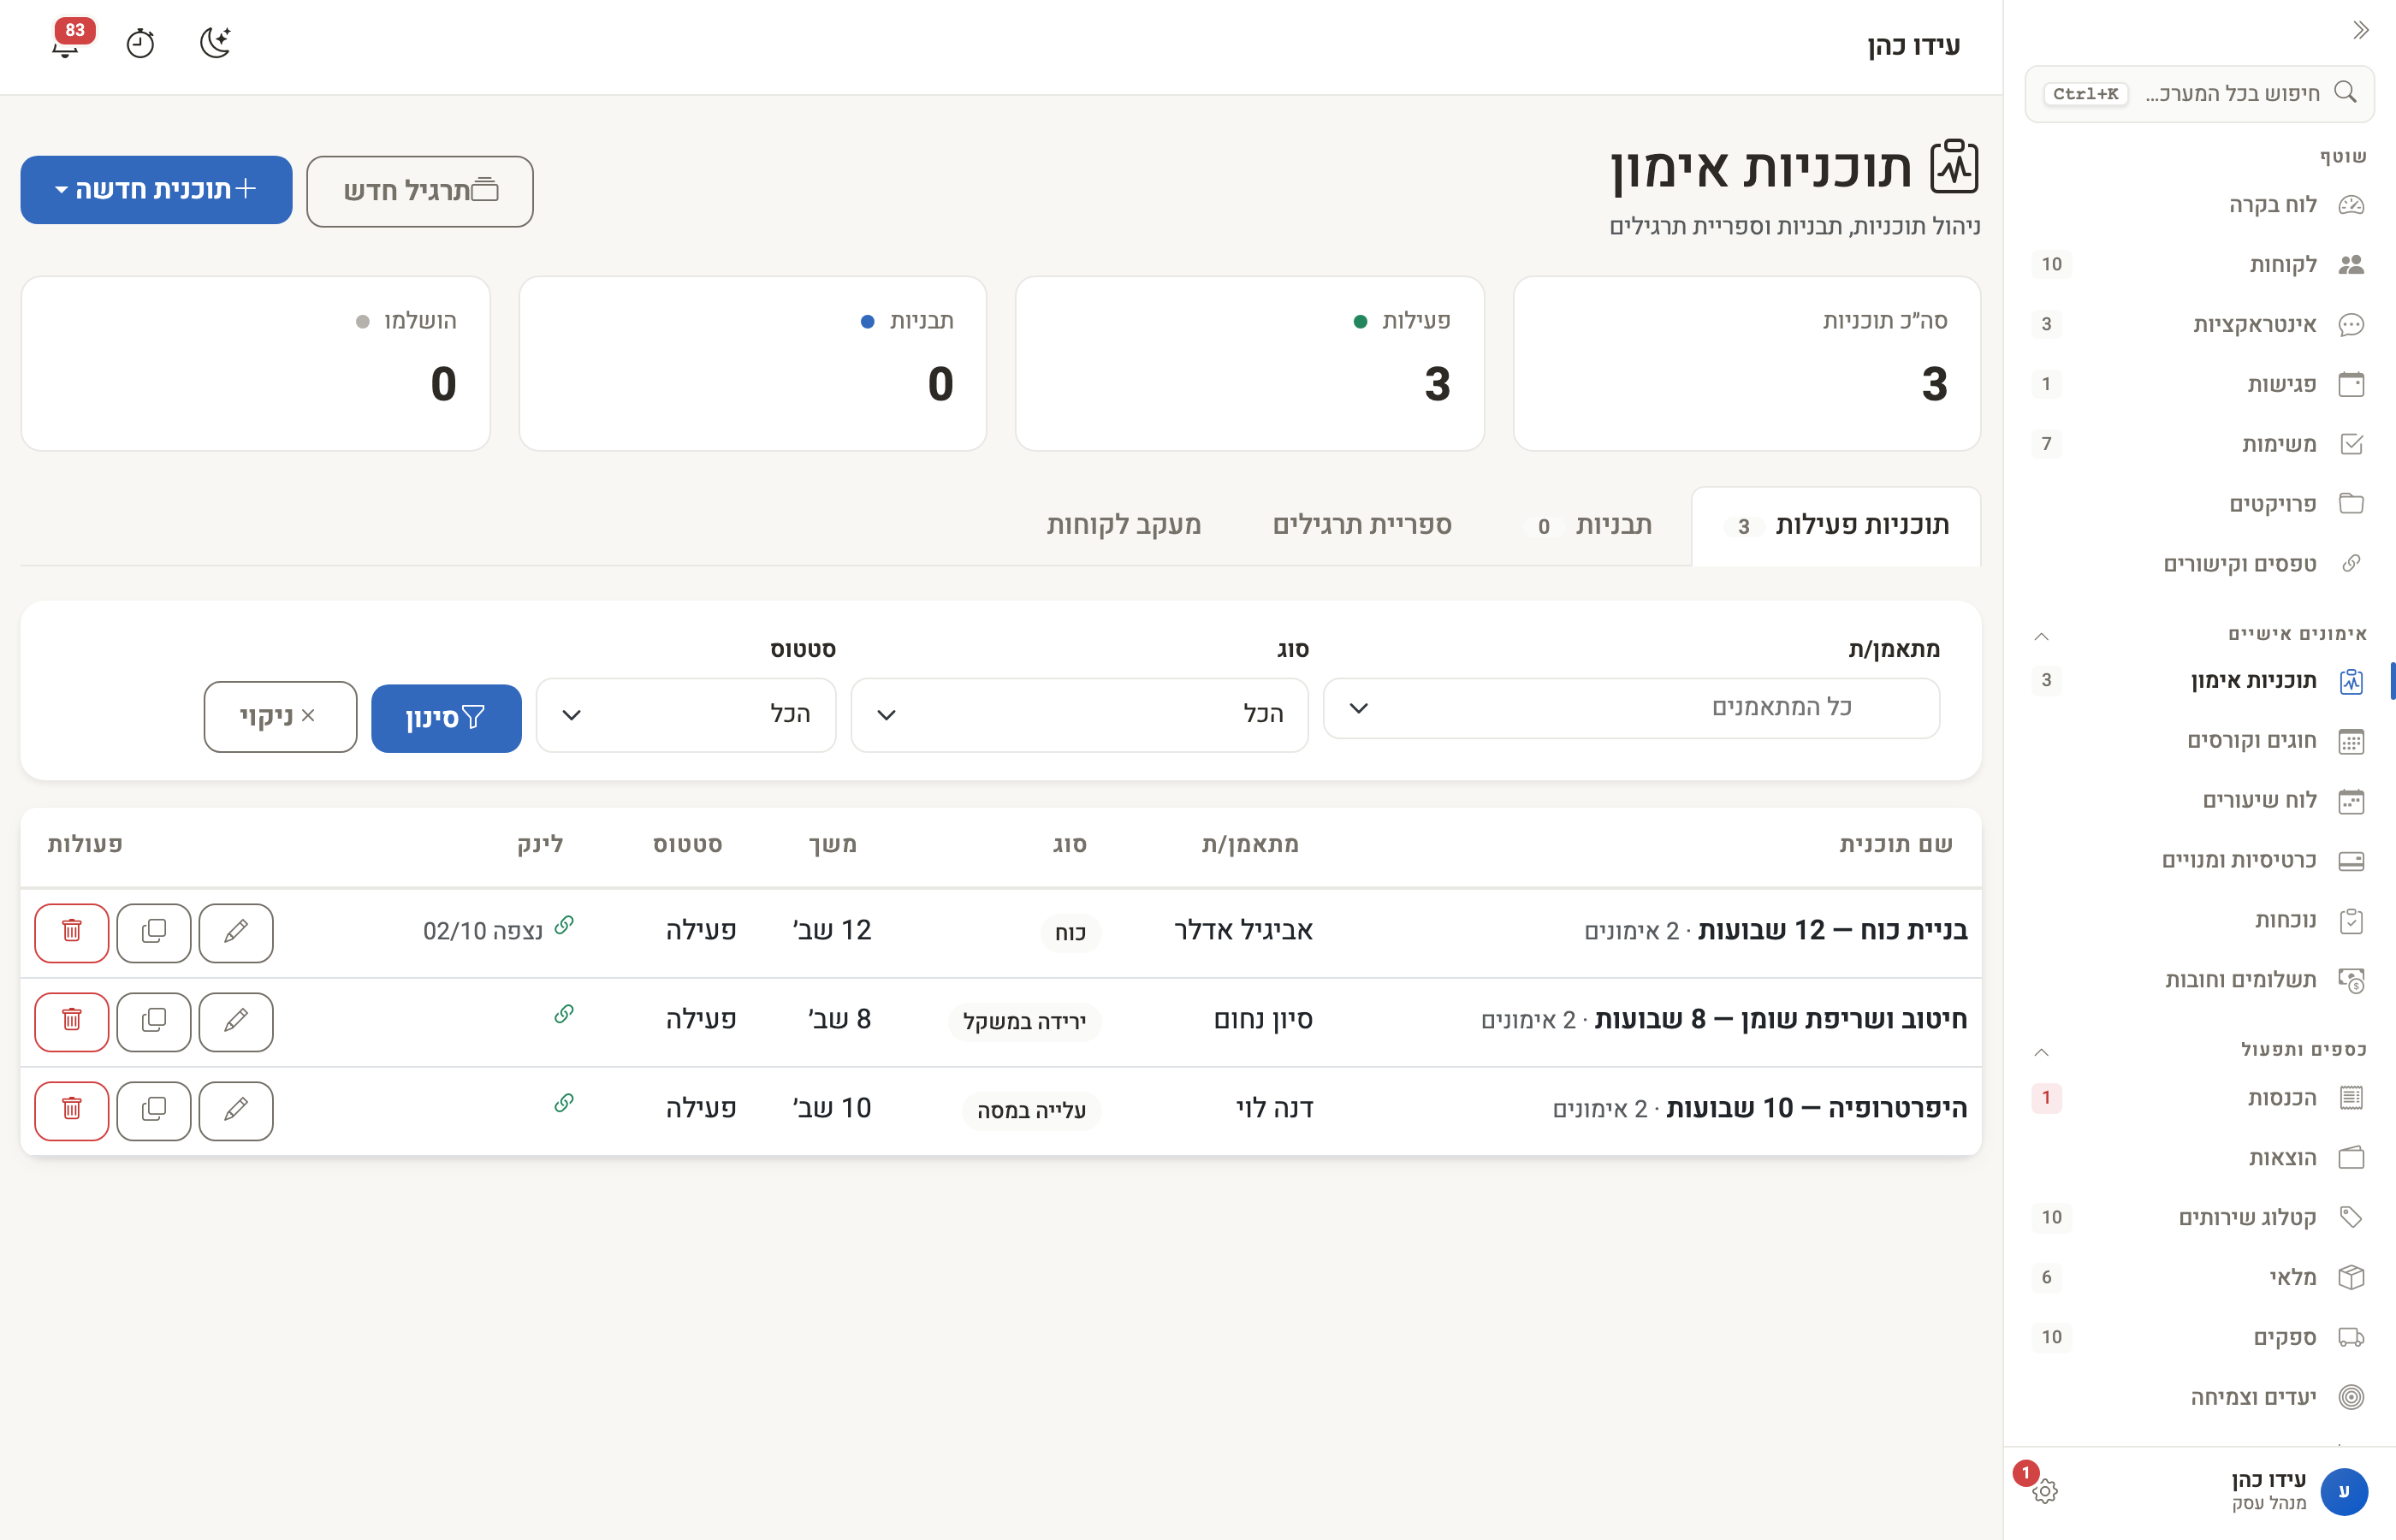Click the תוכנית חדשה button

pos(156,190)
